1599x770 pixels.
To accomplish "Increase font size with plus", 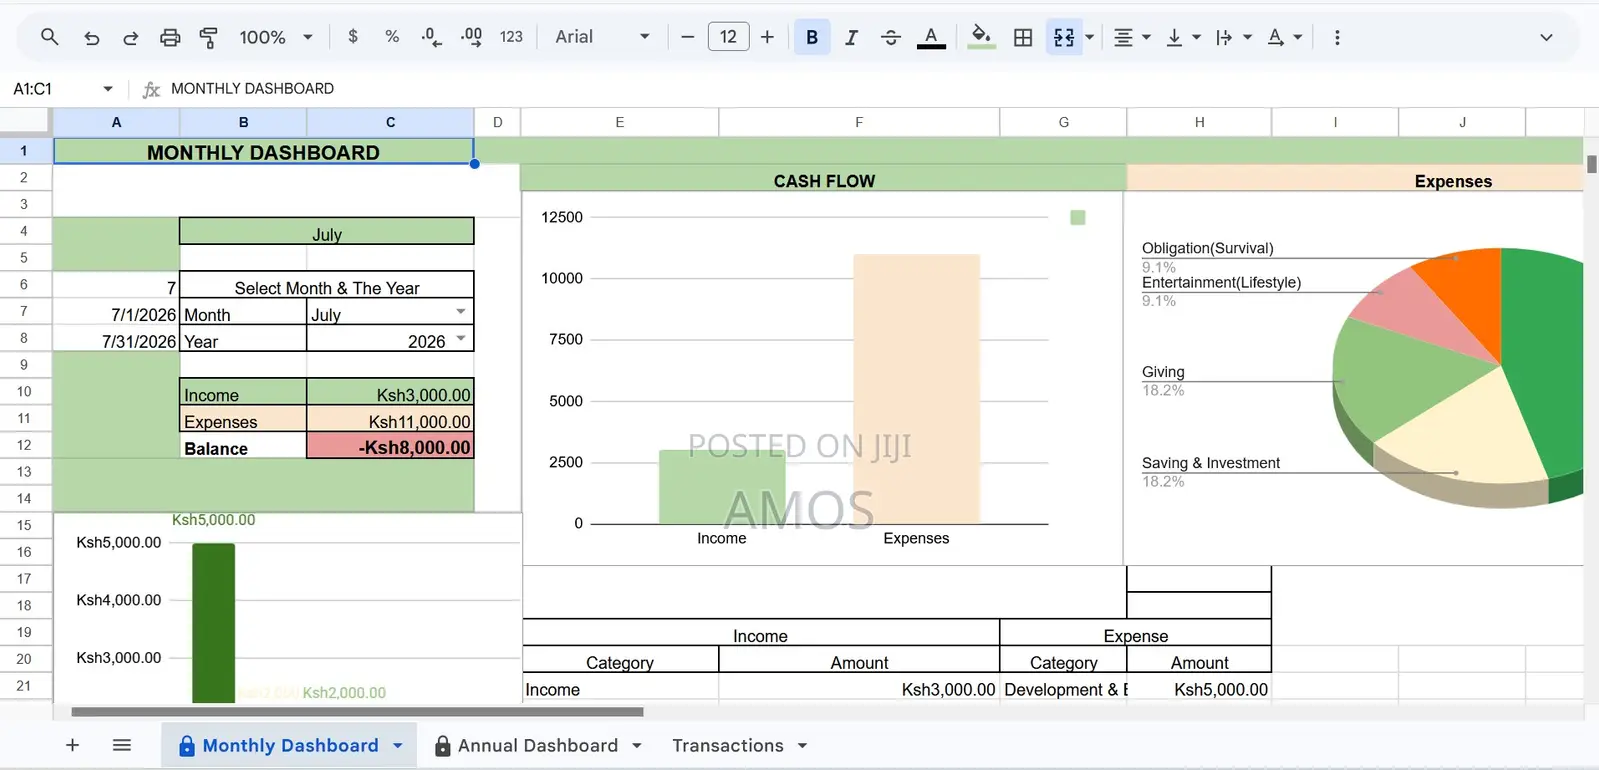I will (x=767, y=37).
